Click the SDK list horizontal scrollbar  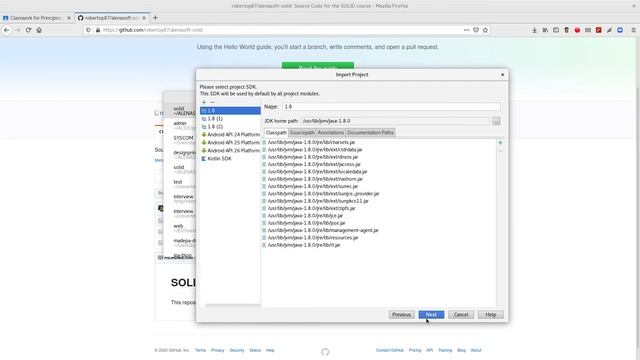[232, 305]
